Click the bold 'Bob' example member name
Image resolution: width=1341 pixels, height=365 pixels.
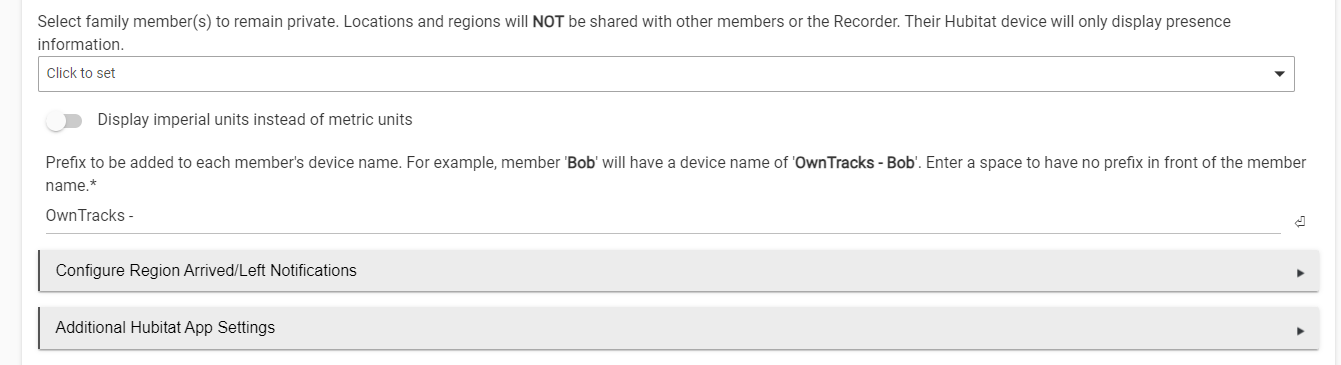[582, 162]
